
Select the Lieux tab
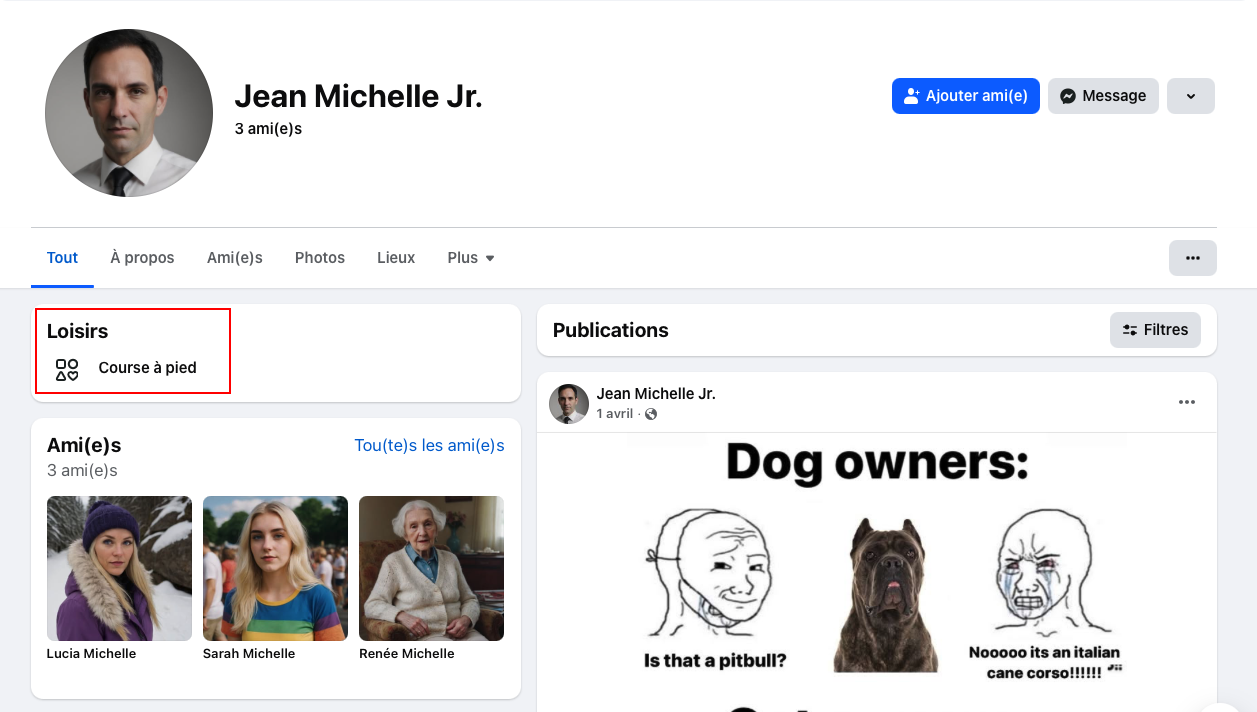point(396,258)
